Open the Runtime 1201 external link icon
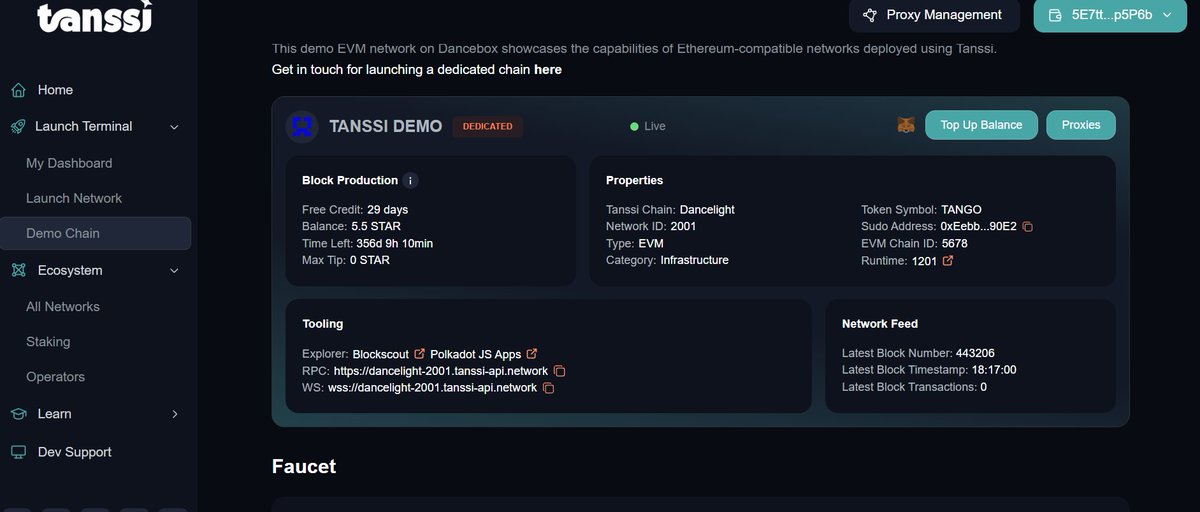 (x=948, y=261)
